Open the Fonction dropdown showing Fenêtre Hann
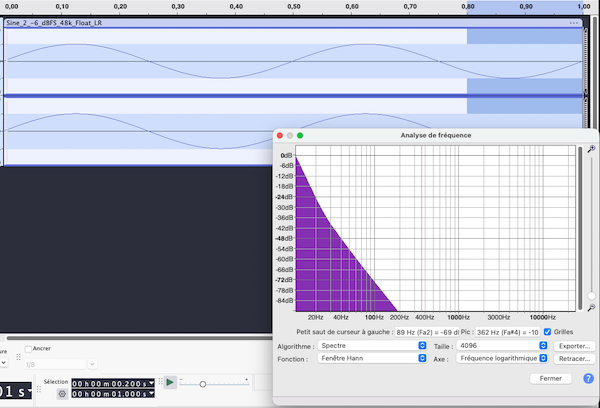The height and width of the screenshot is (408, 600). [x=372, y=358]
